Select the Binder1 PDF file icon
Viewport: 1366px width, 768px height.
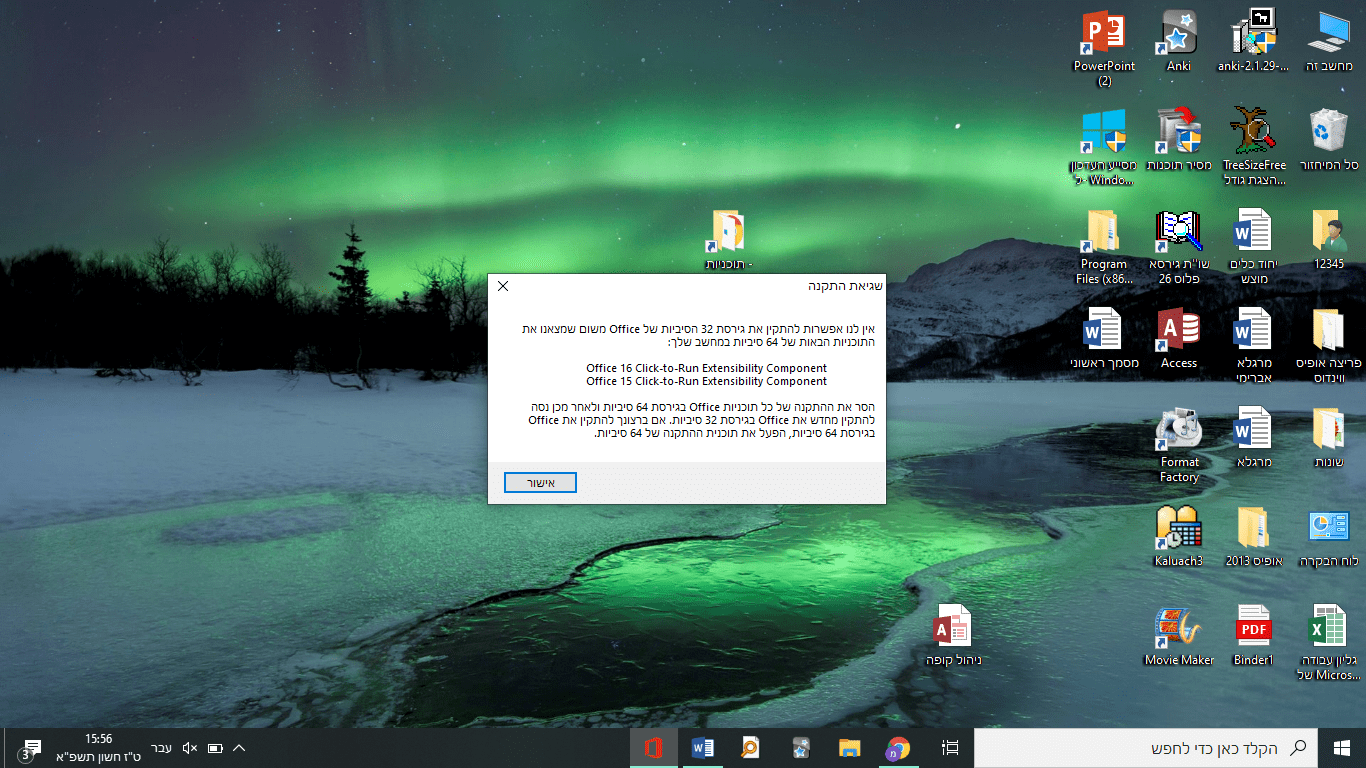(x=1253, y=636)
